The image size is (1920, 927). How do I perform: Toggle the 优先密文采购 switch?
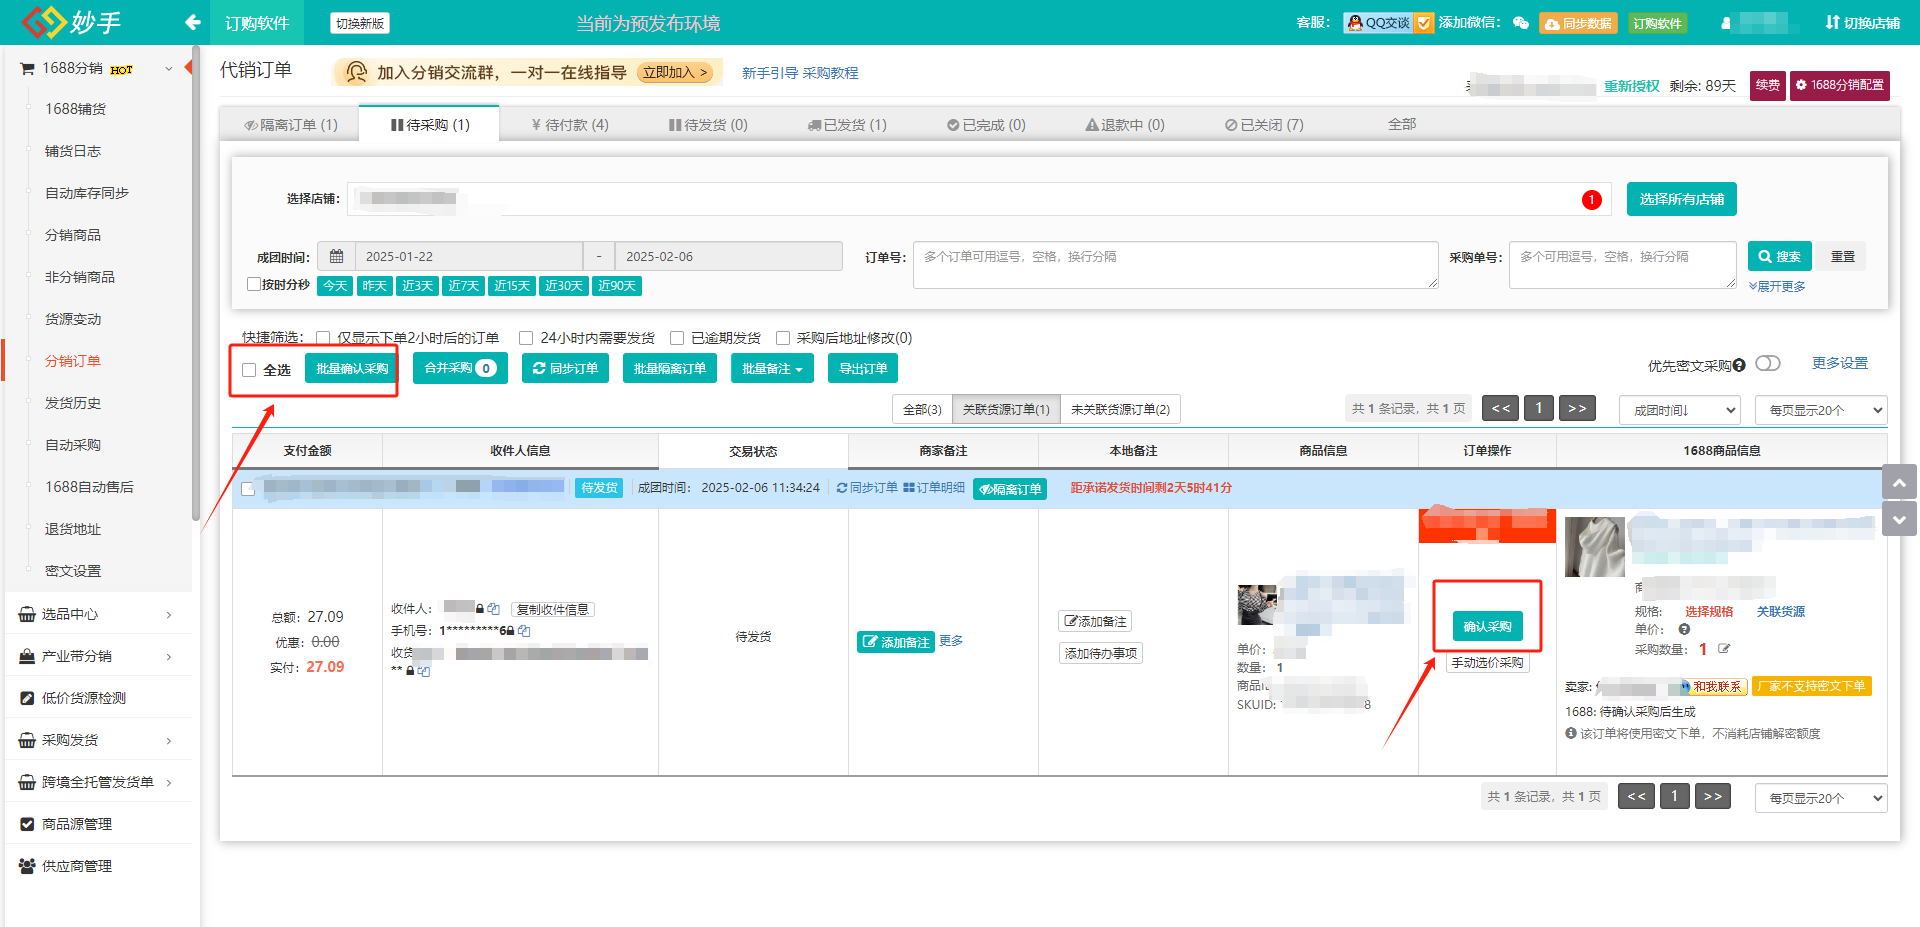(1768, 364)
